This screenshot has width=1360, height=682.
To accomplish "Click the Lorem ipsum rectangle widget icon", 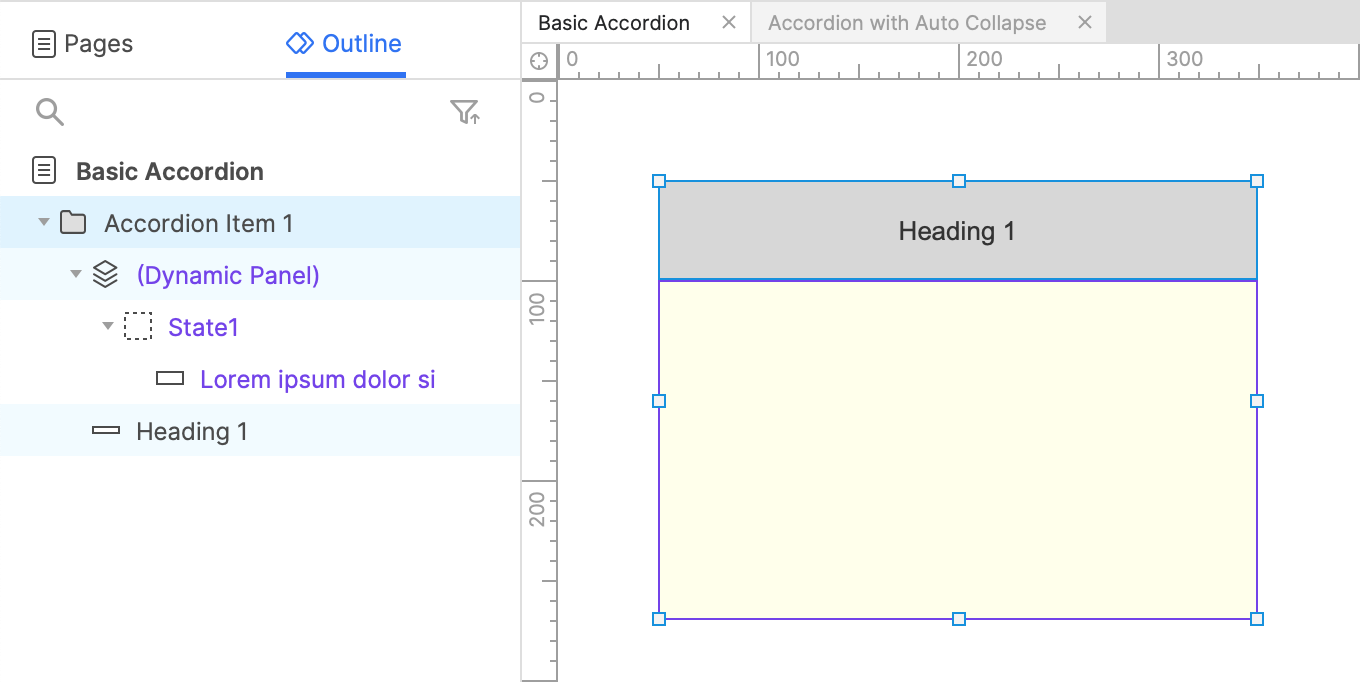I will pyautogui.click(x=170, y=379).
